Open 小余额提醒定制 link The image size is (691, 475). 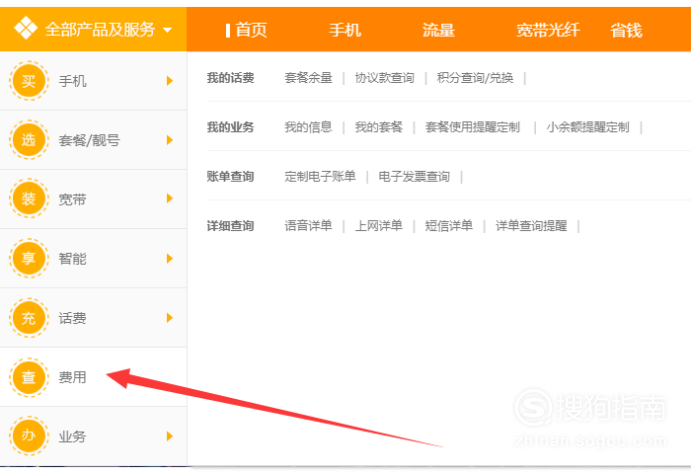pyautogui.click(x=588, y=127)
